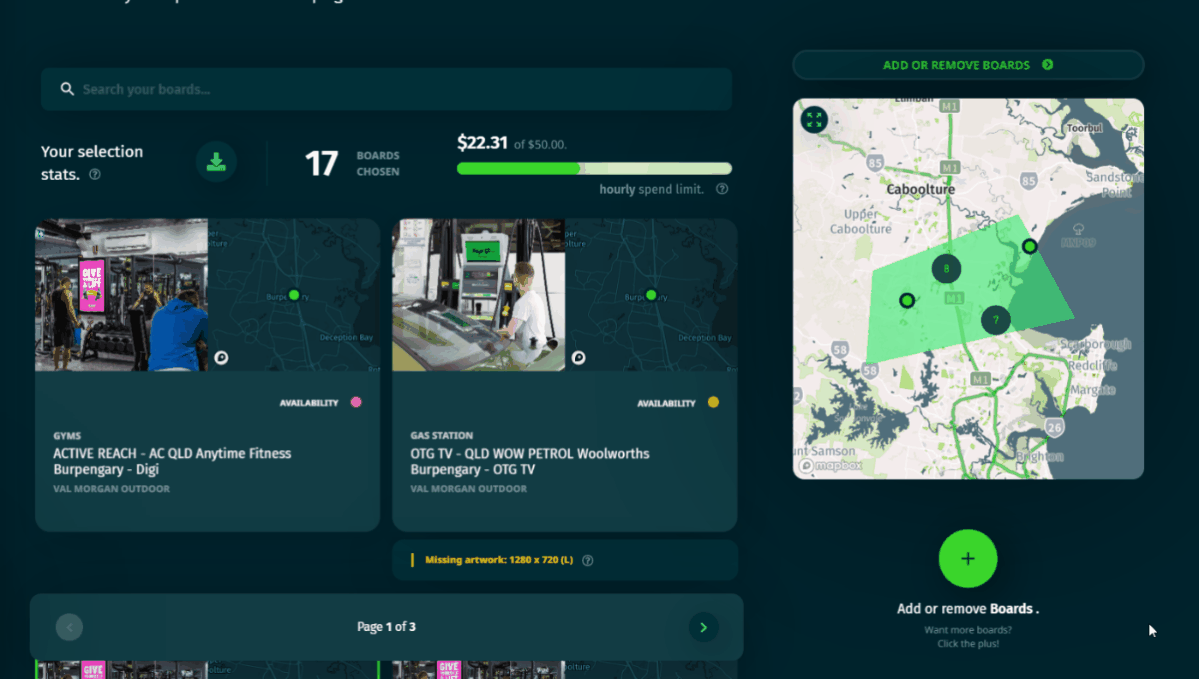Click the GAS STATION category label
The image size is (1199, 679).
click(x=441, y=436)
